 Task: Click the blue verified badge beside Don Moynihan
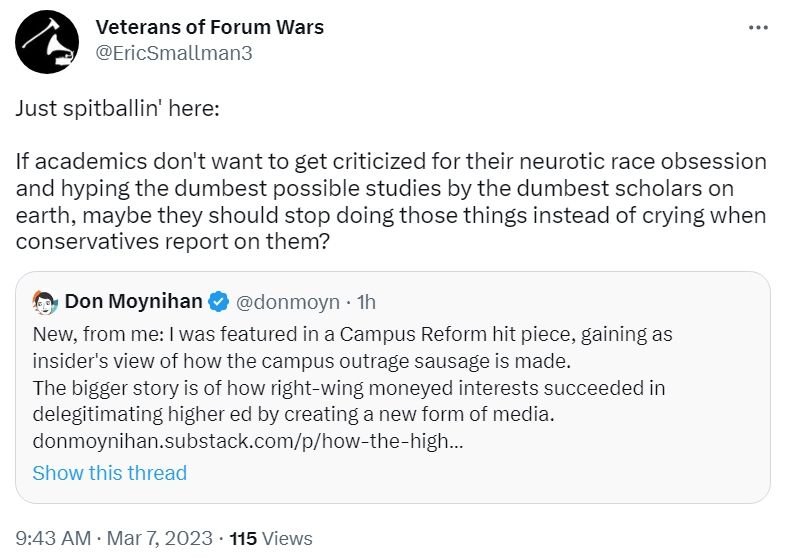click(218, 301)
